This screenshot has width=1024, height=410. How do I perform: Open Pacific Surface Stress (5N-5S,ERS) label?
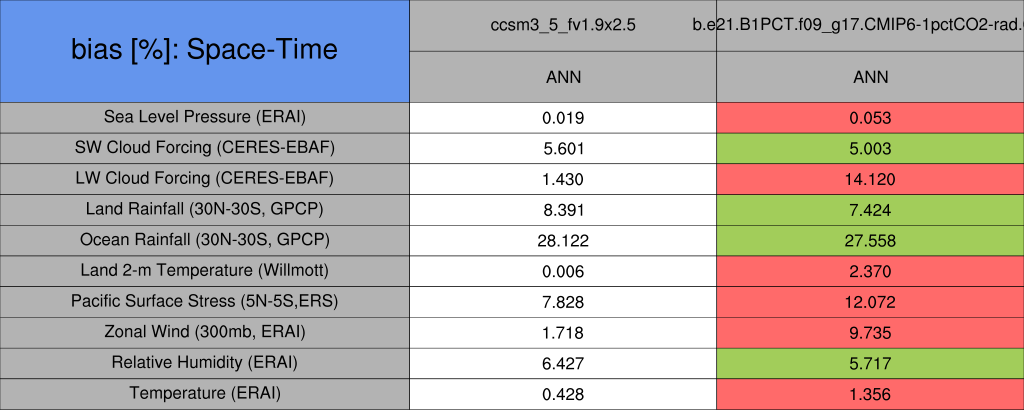205,302
